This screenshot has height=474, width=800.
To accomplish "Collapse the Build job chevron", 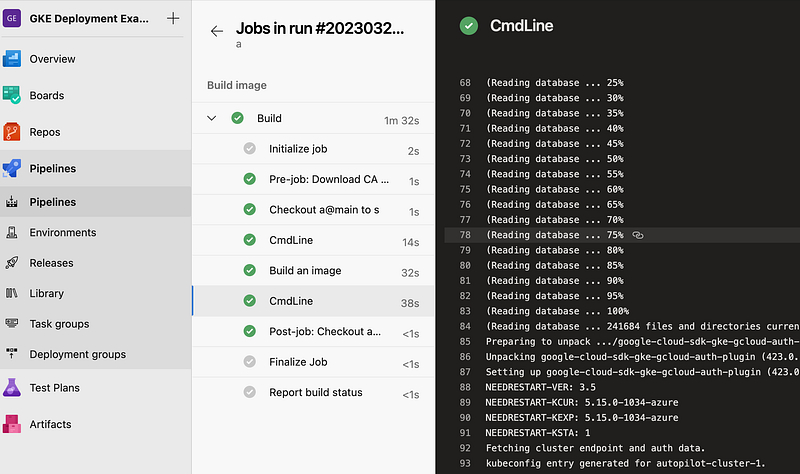I will (x=212, y=118).
